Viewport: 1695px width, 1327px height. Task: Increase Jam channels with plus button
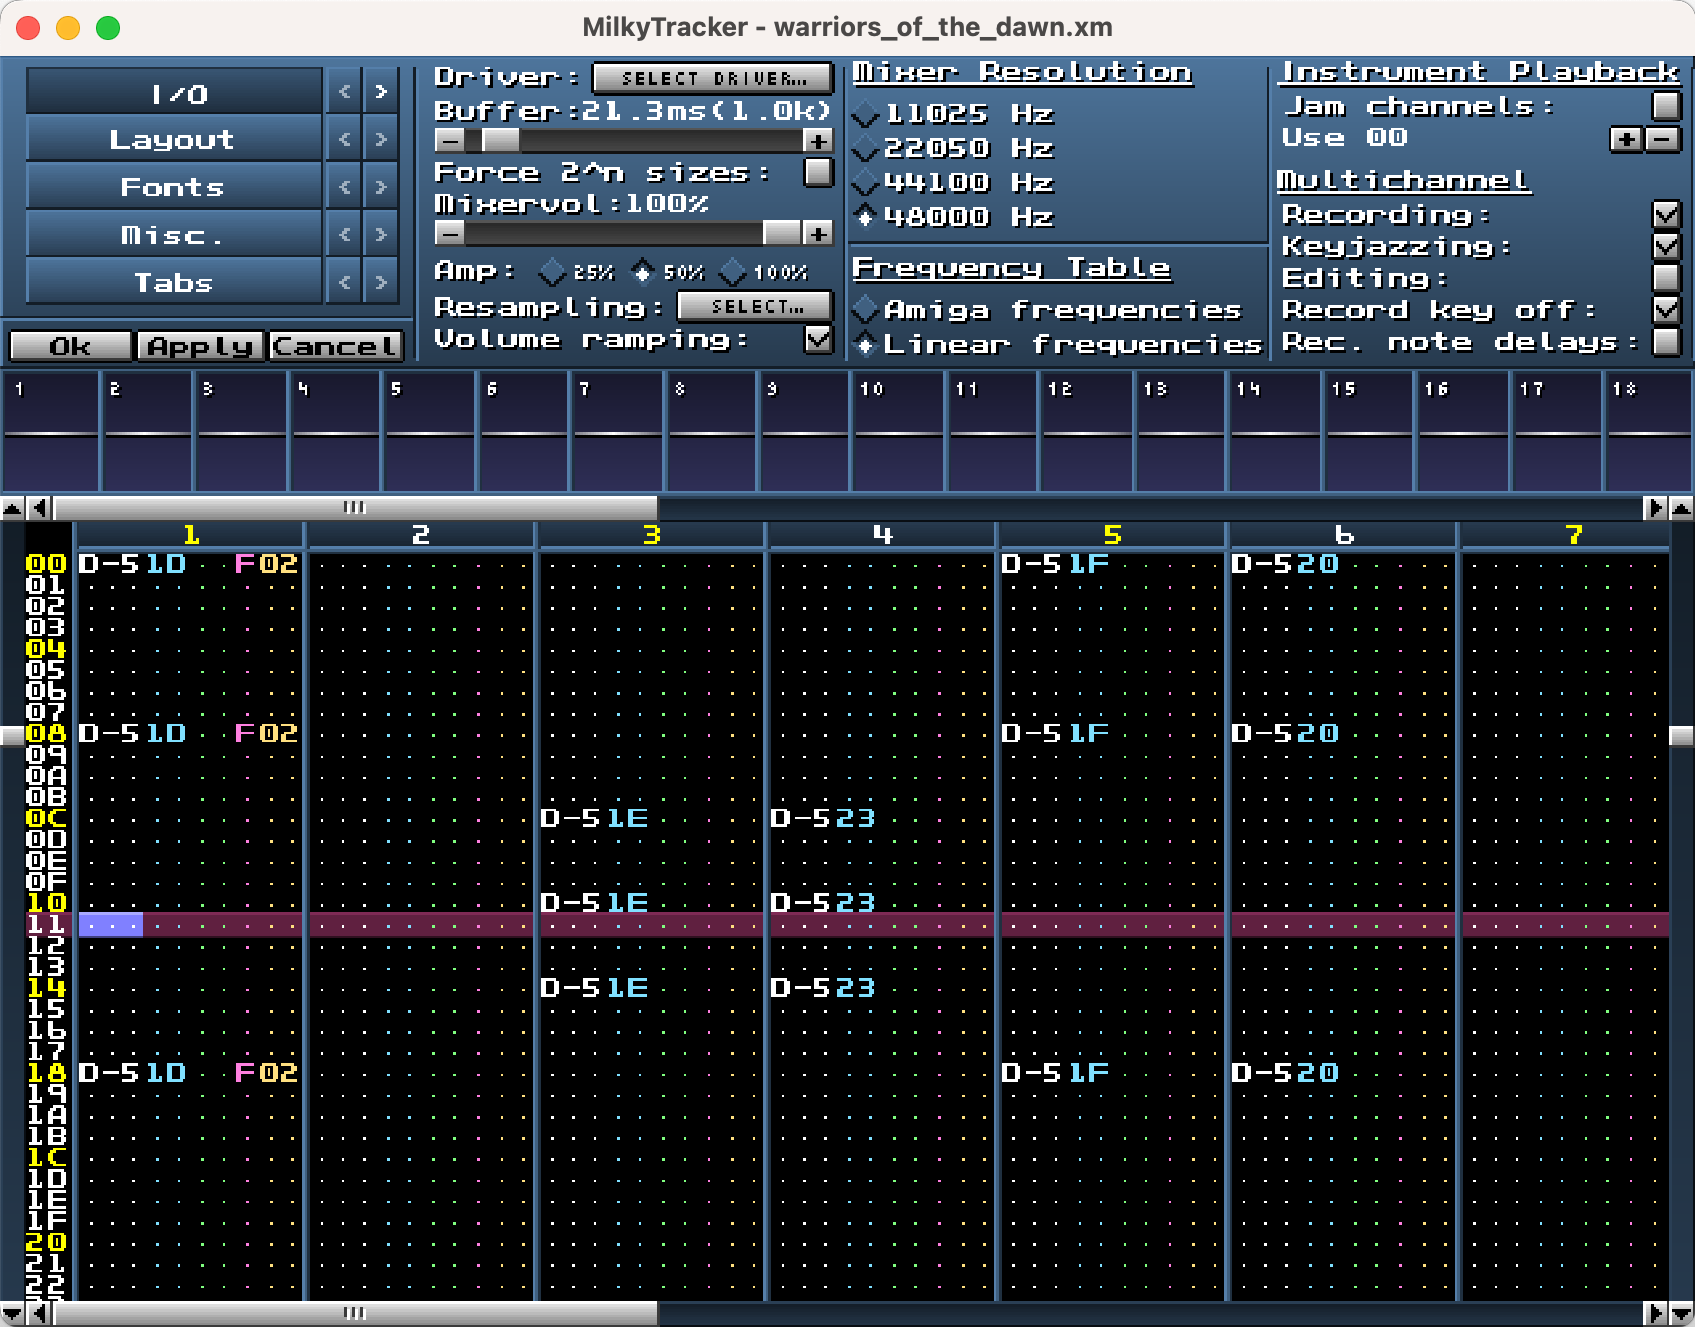pos(1626,139)
